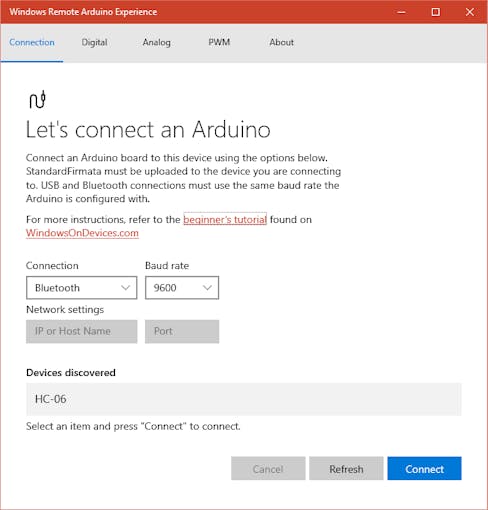Close the Windows Remote Arduino Experience window
The height and width of the screenshot is (510, 488).
[x=470, y=12]
